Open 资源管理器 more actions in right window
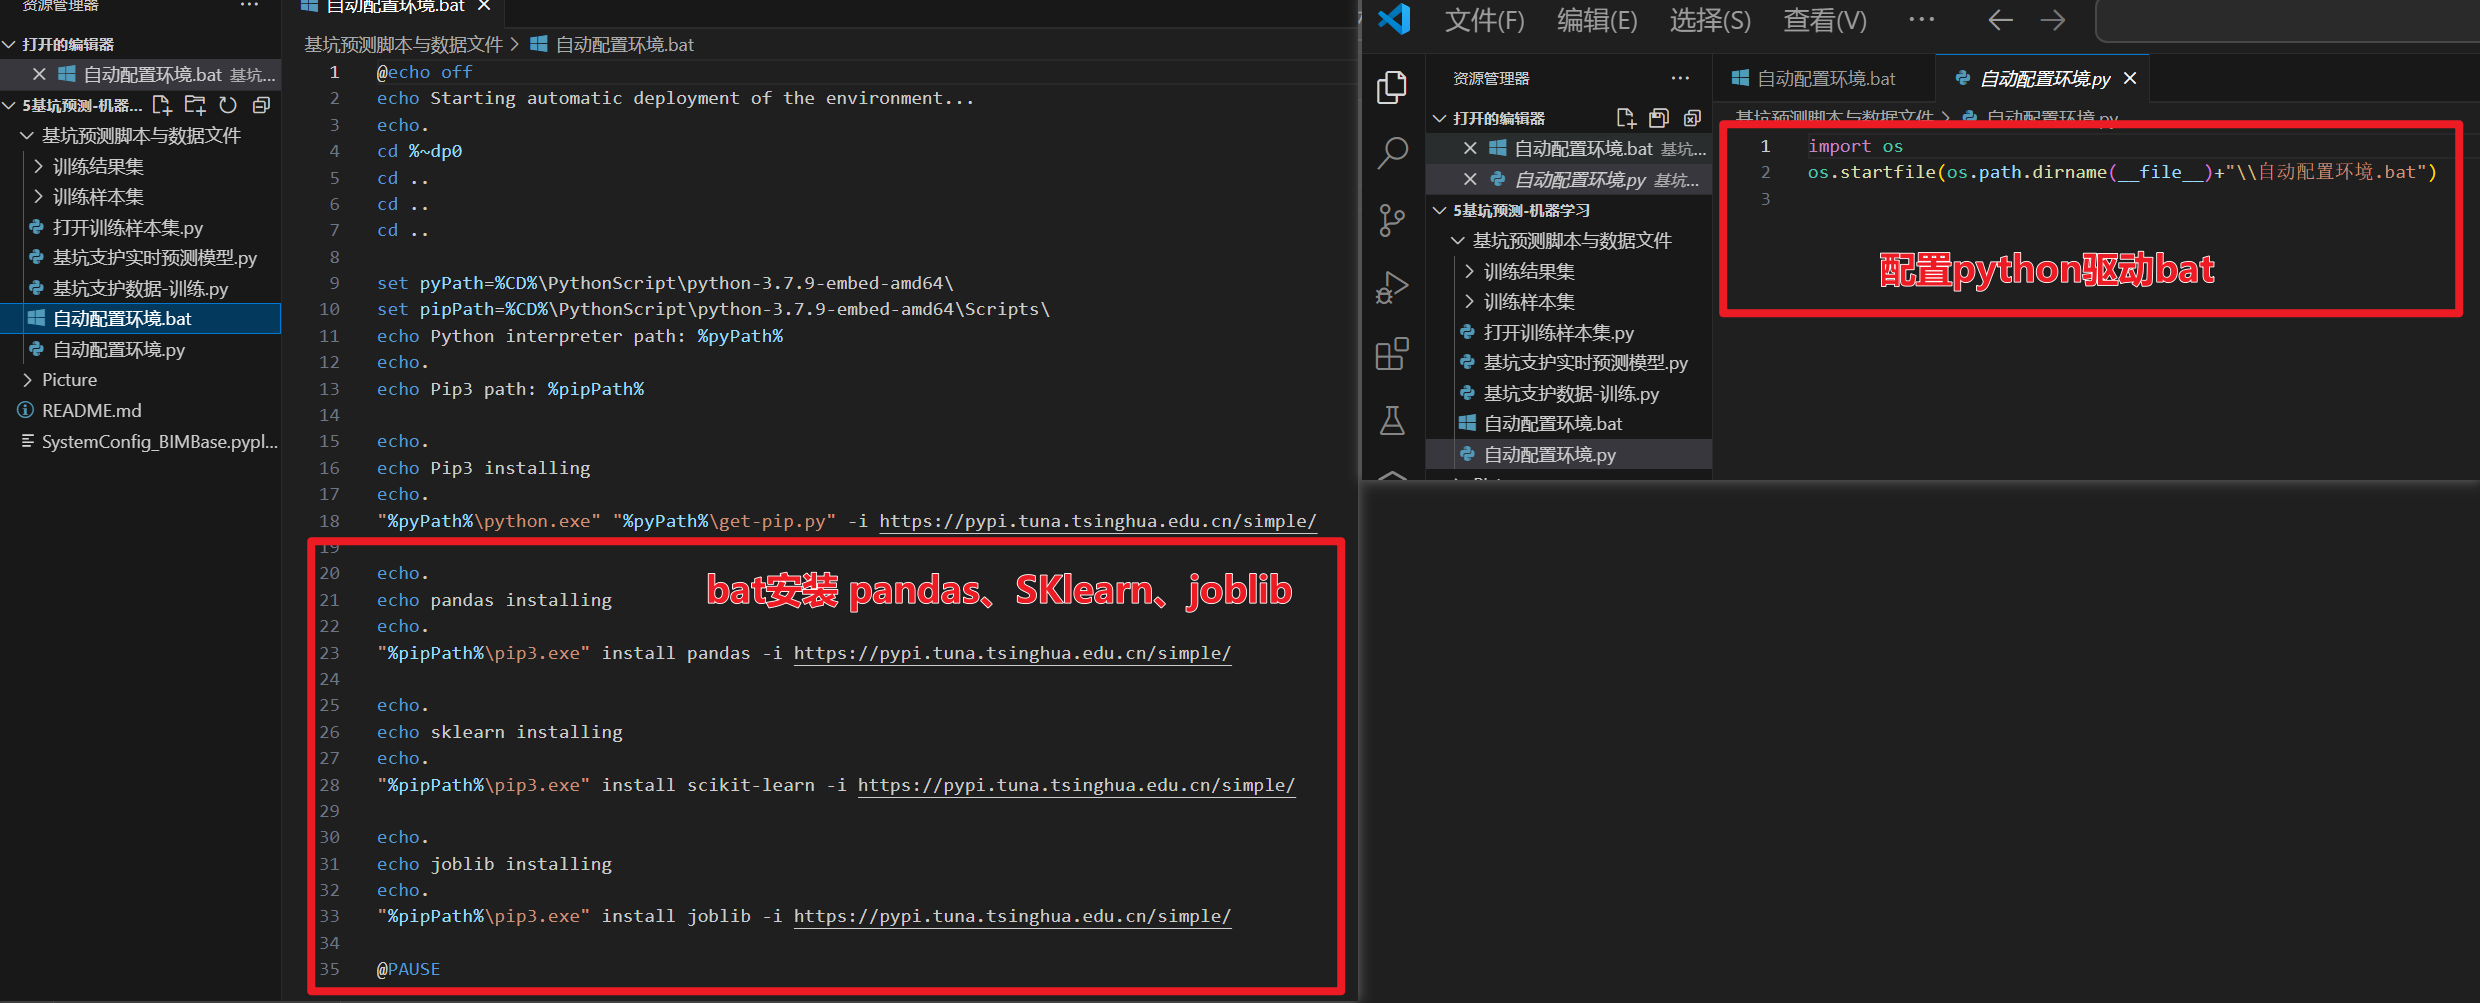The image size is (2480, 1003). [1680, 78]
